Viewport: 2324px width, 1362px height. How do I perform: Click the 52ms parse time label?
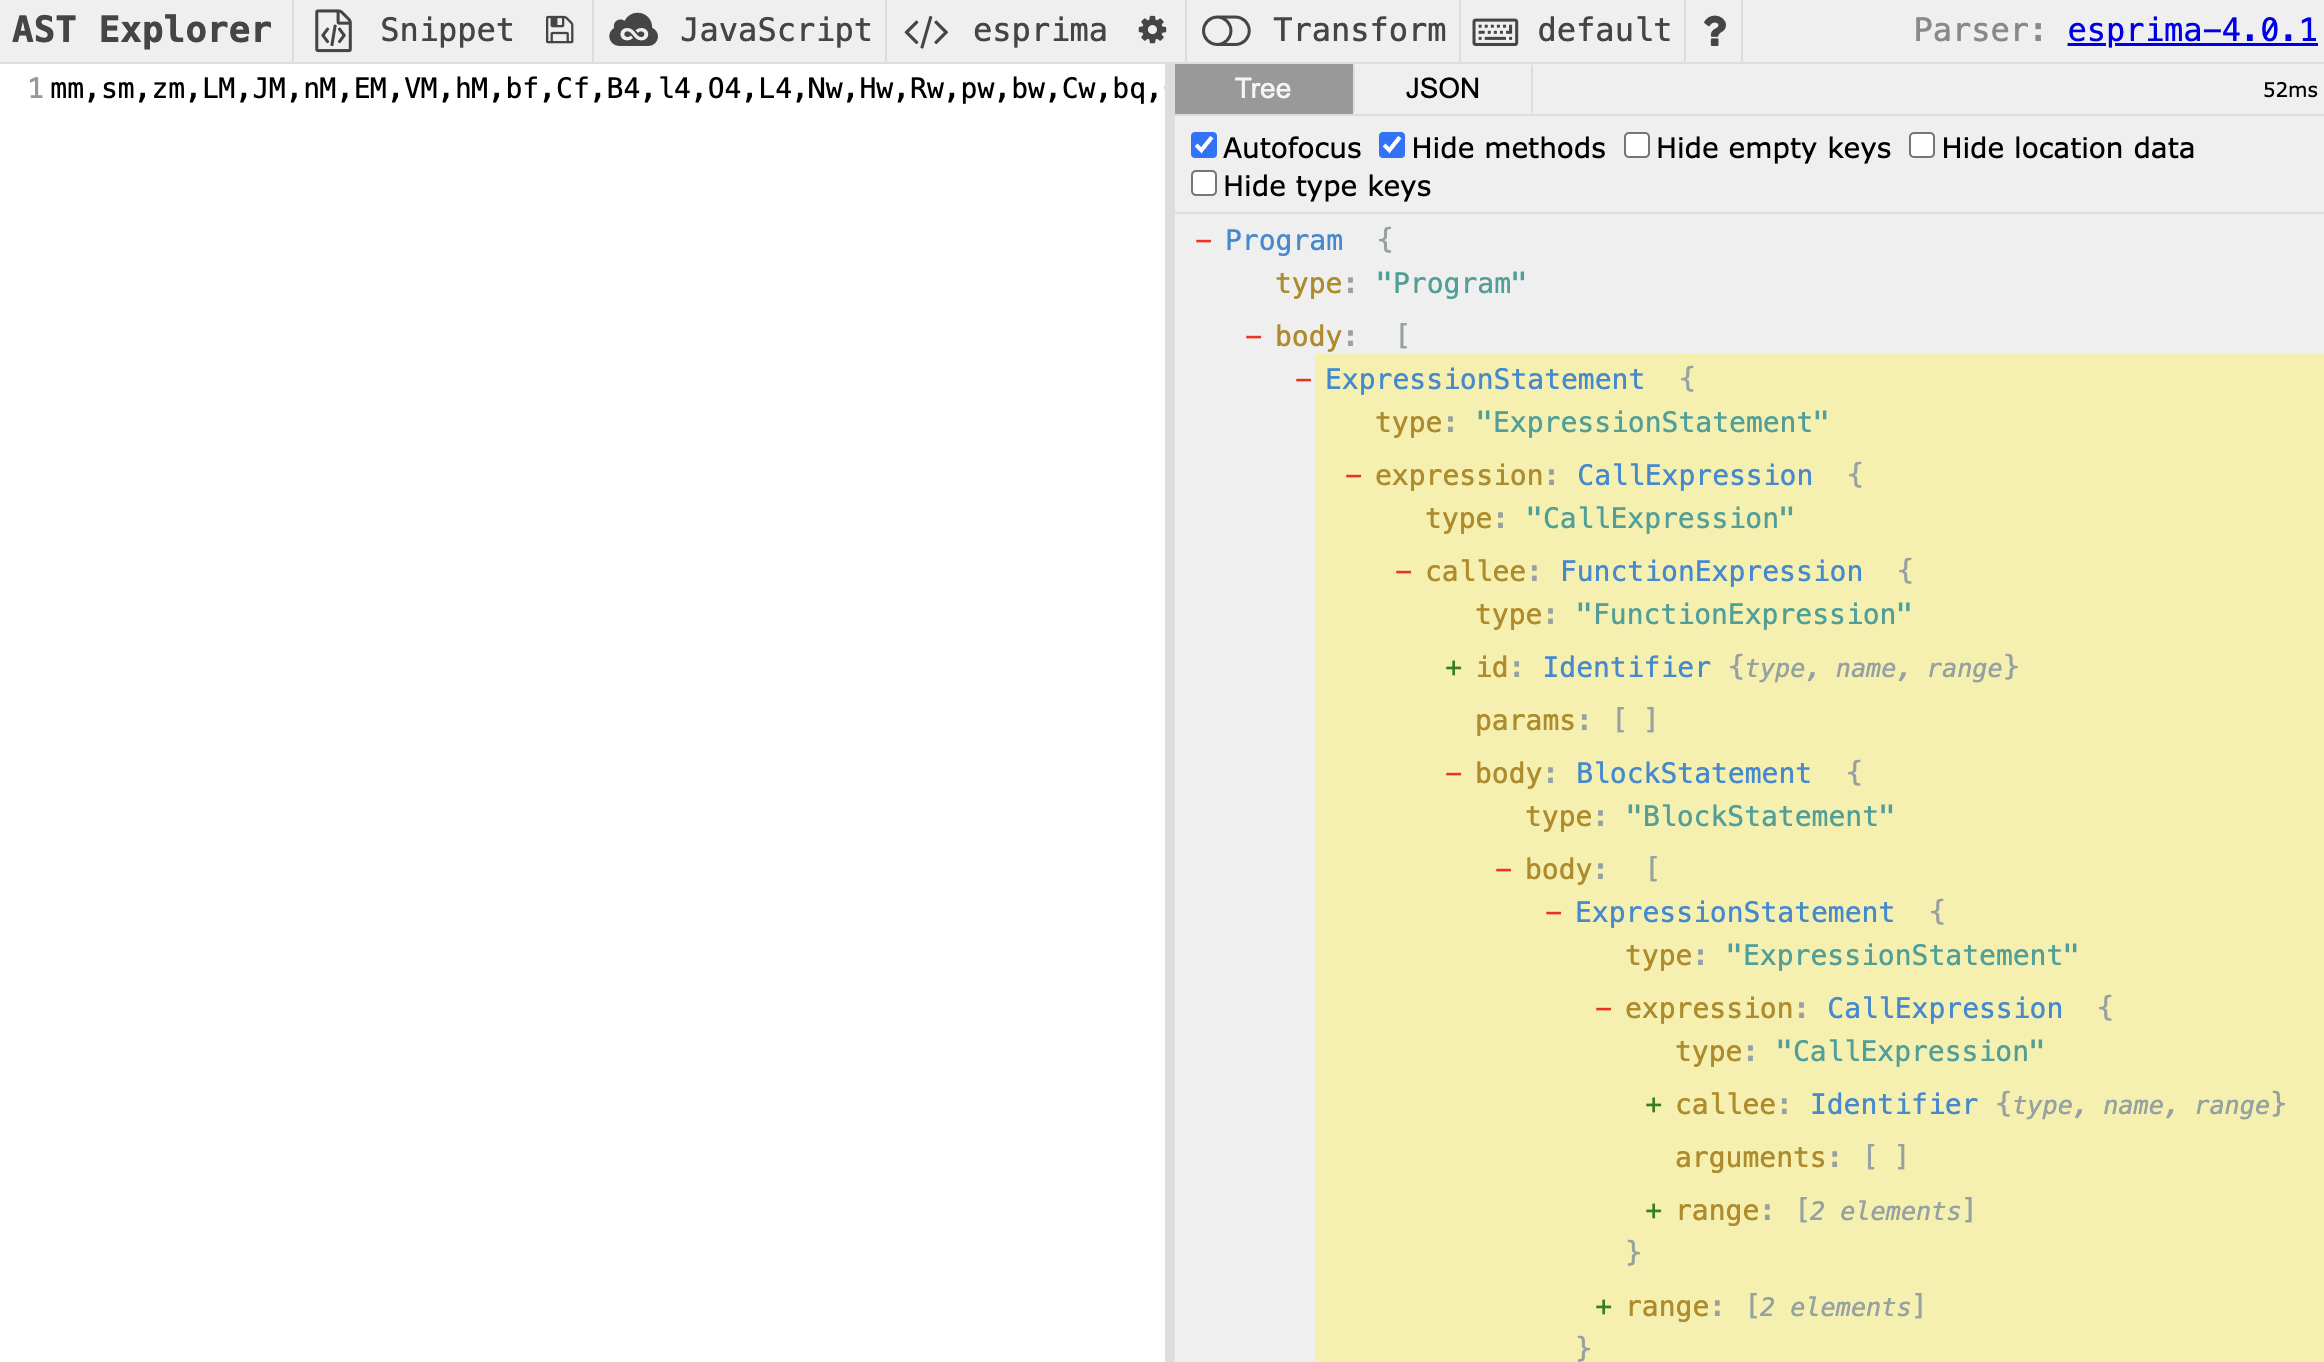pyautogui.click(x=2289, y=90)
